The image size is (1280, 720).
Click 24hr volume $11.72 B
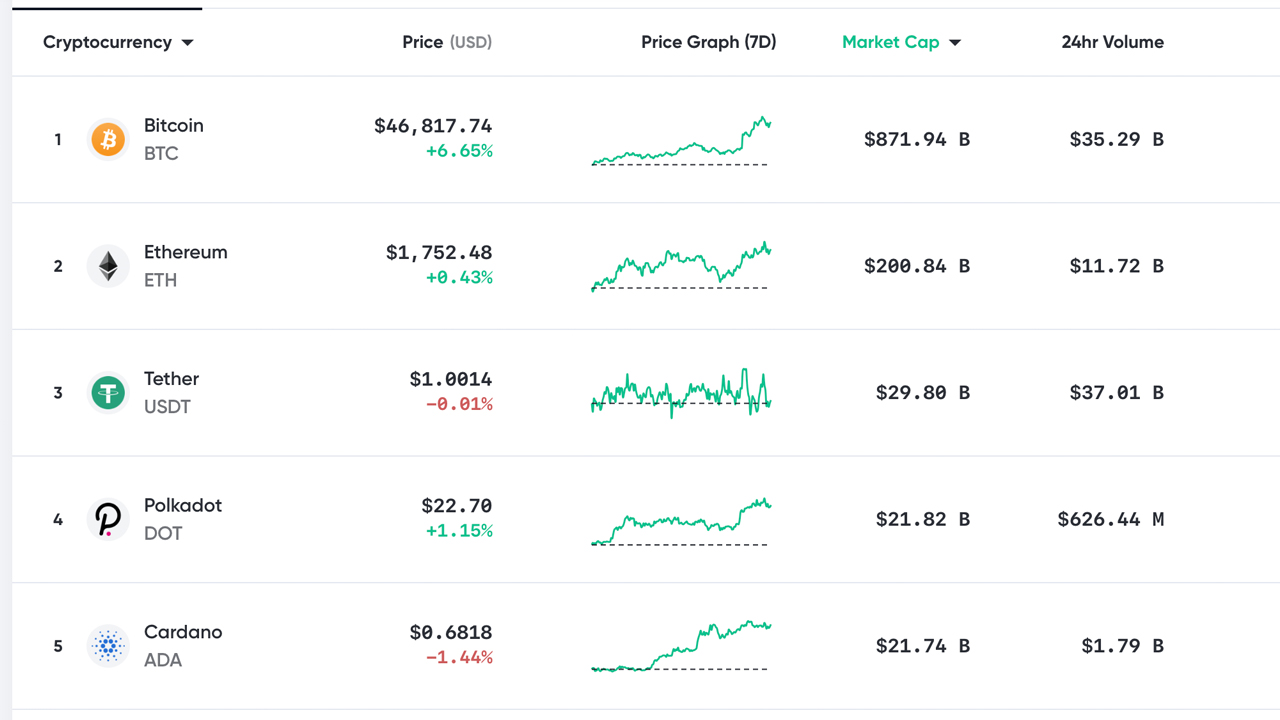[x=1117, y=266]
